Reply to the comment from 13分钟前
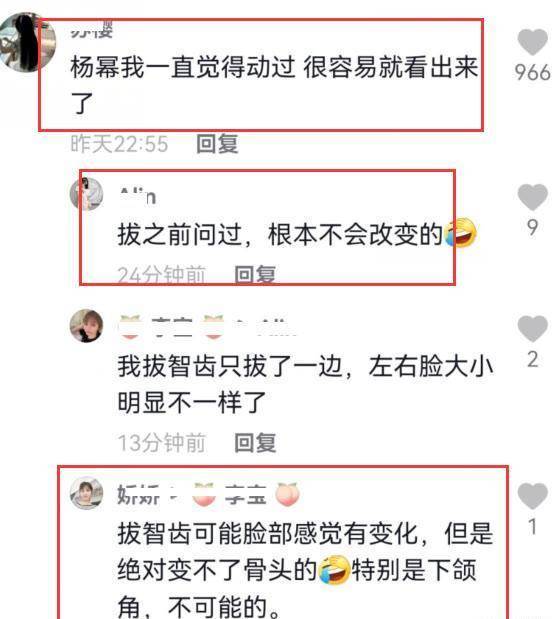The image size is (559, 619). [255, 443]
